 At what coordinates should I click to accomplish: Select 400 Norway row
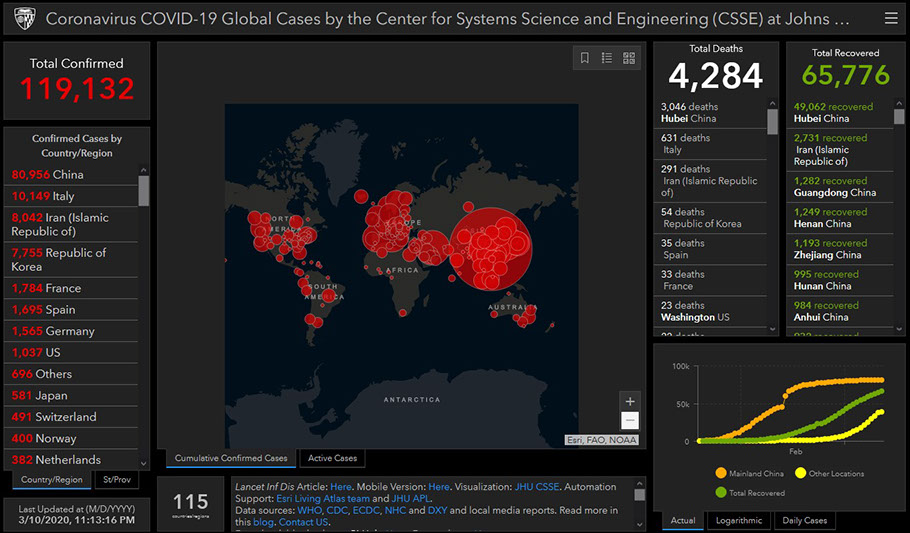click(71, 438)
